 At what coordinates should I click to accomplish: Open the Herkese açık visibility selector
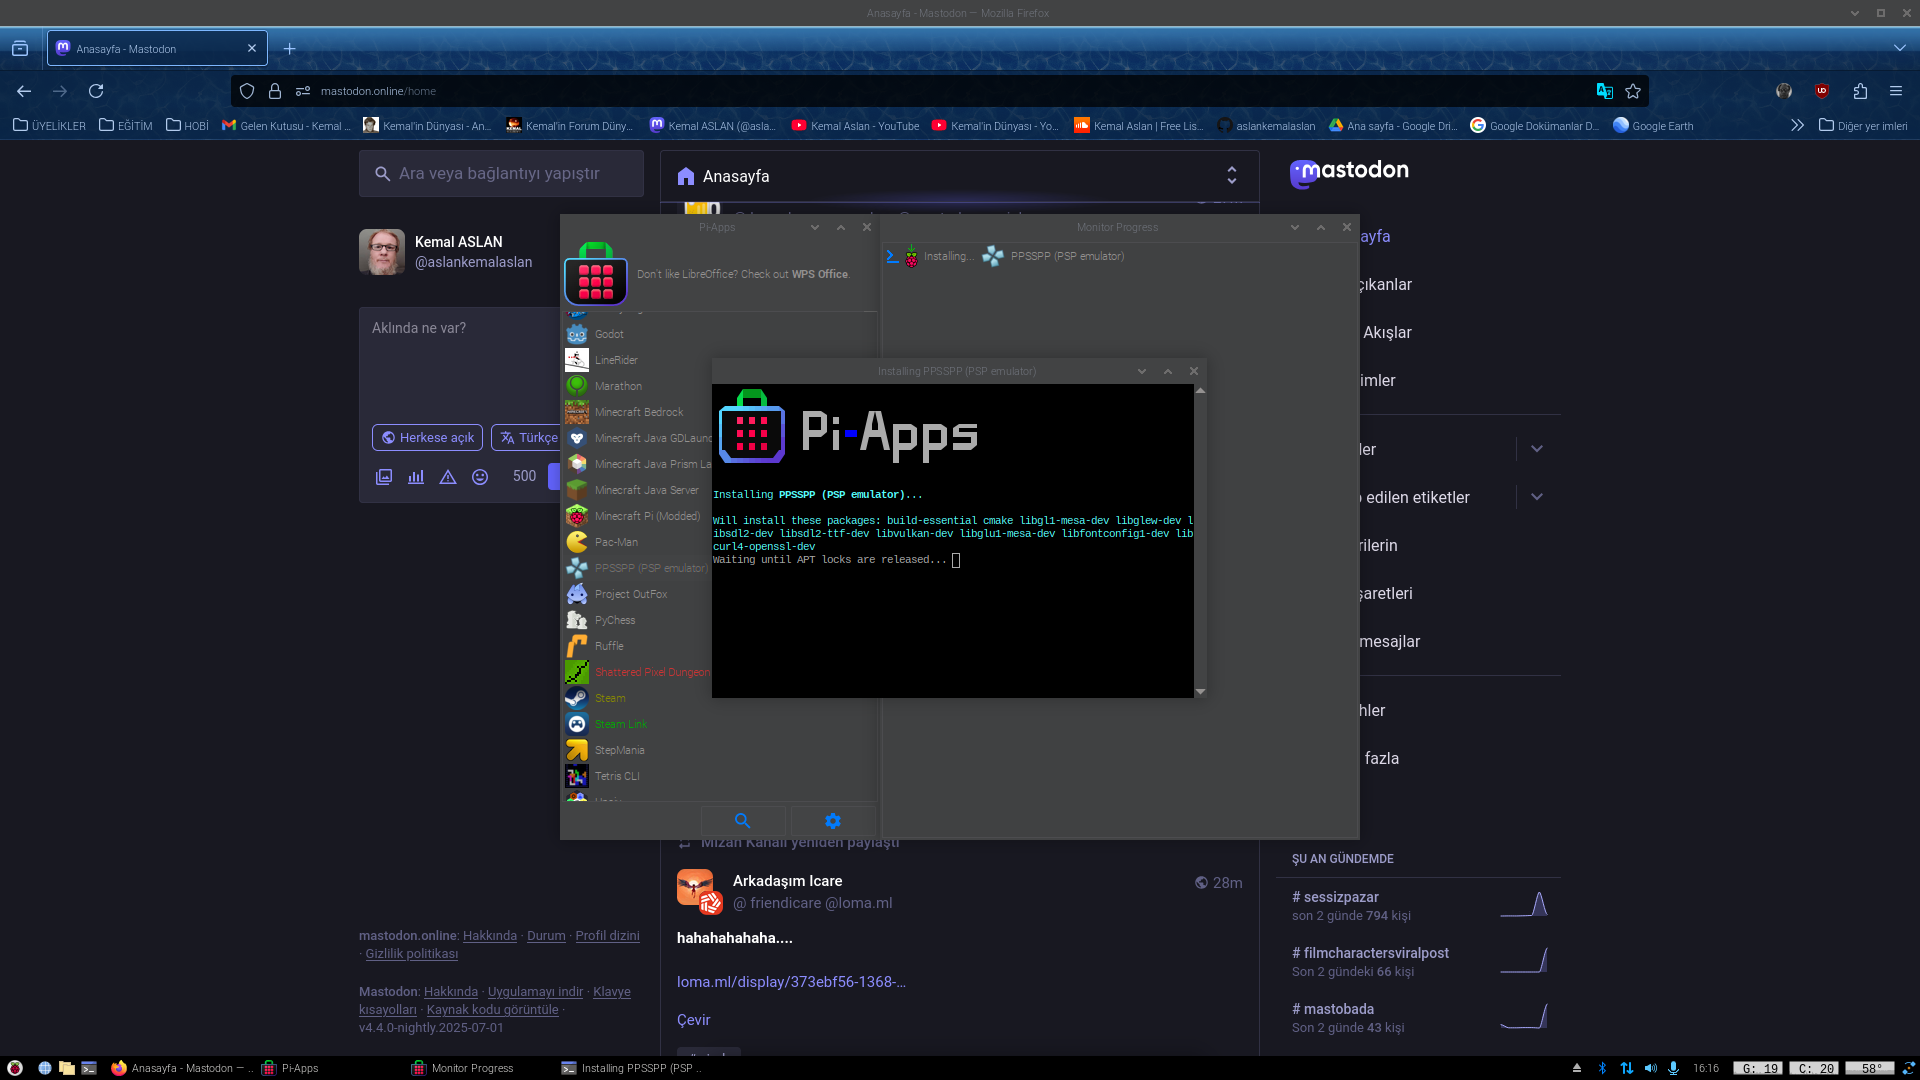coord(428,438)
